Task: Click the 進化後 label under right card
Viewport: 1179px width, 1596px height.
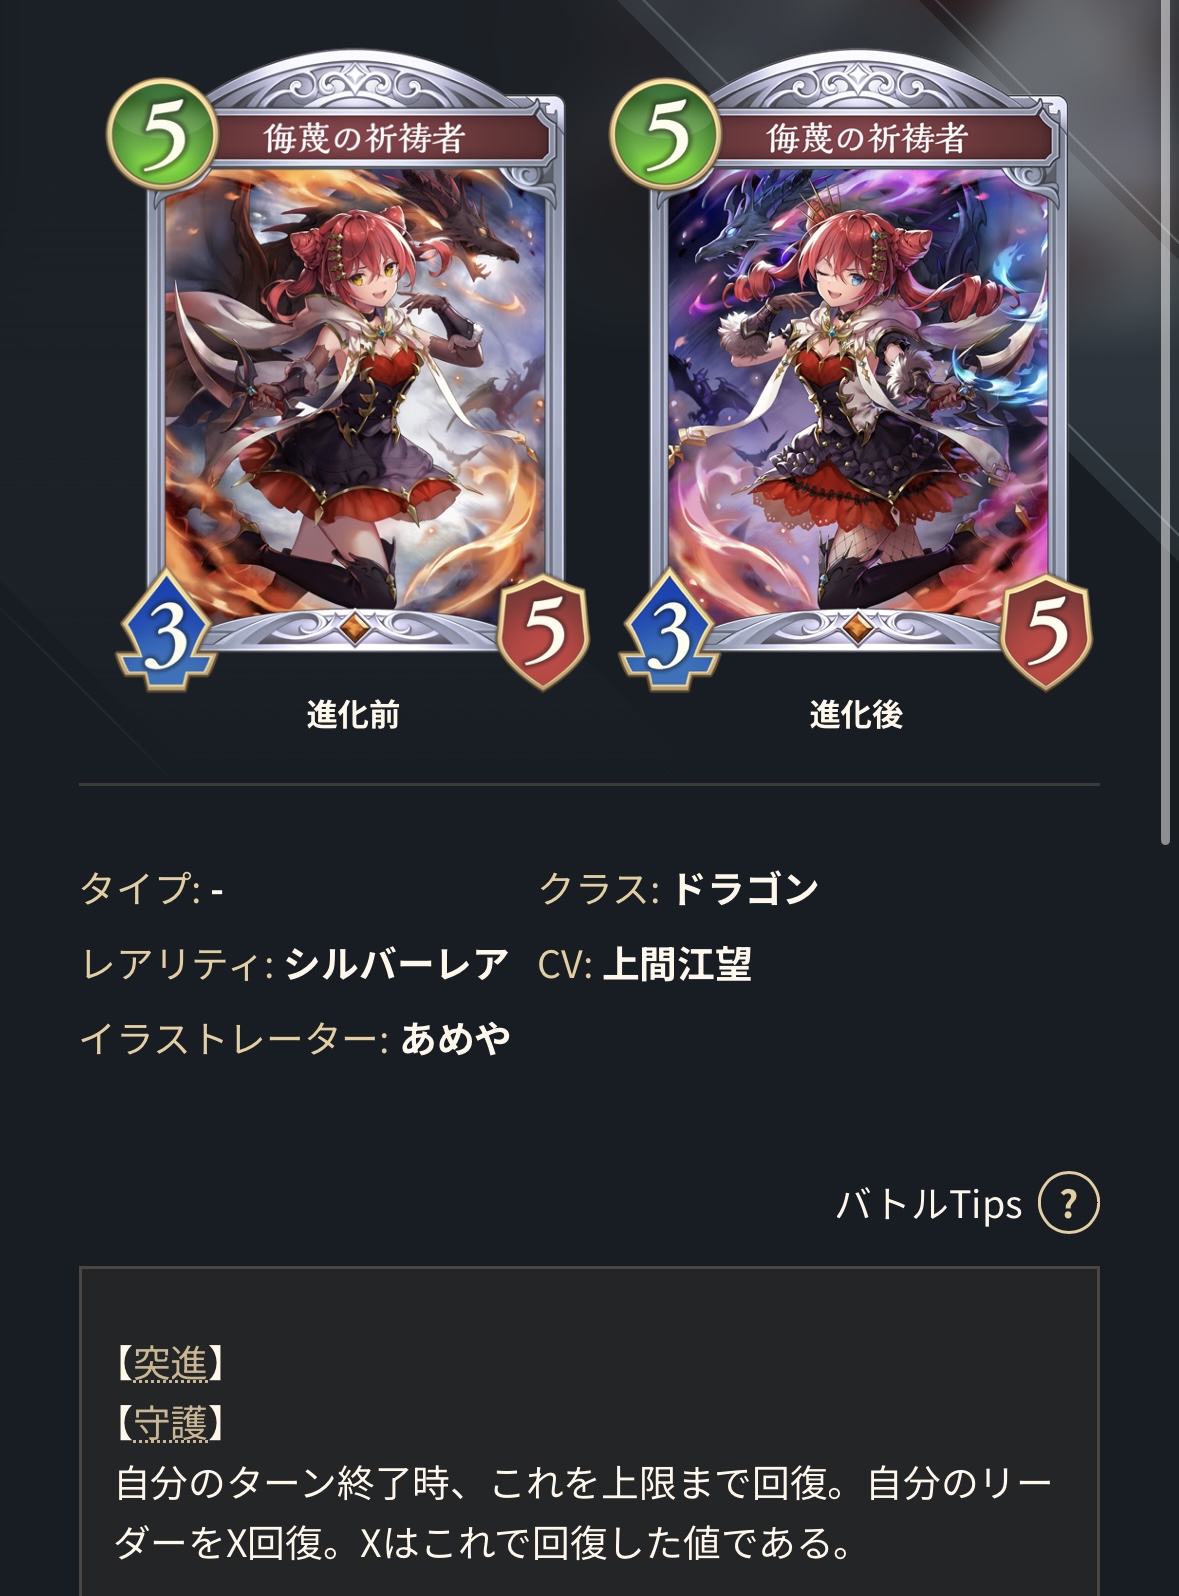Action: pyautogui.click(x=856, y=715)
